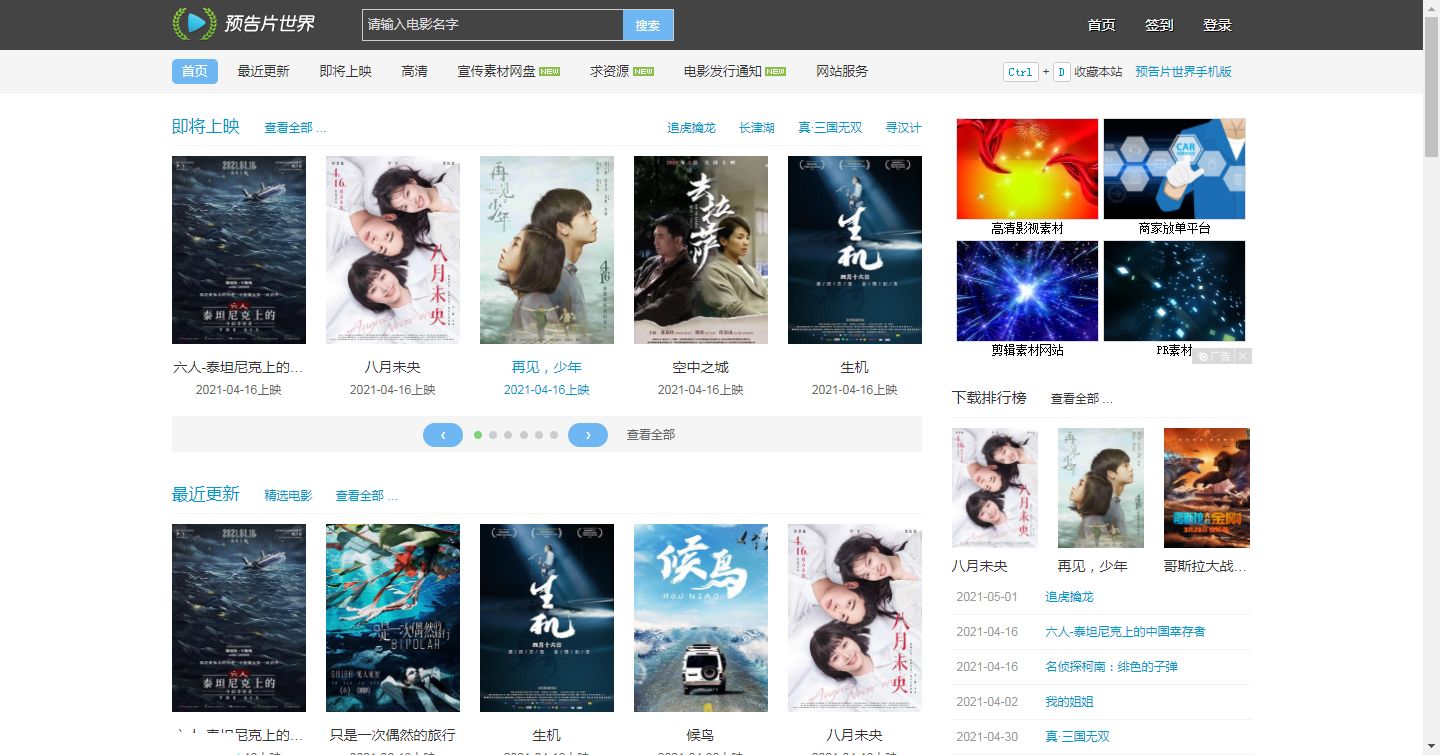Click the 精选电影 link

pyautogui.click(x=288, y=496)
